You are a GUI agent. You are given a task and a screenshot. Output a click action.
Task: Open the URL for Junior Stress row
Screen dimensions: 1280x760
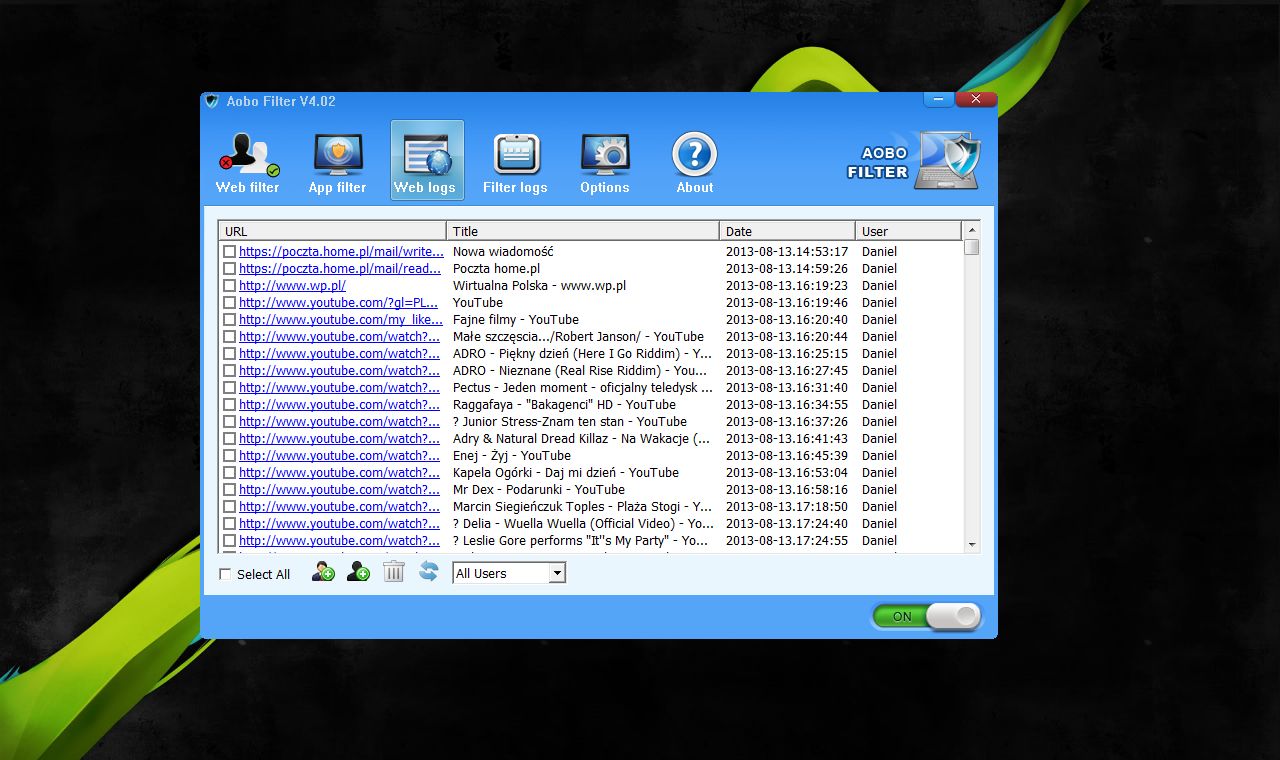(x=339, y=422)
